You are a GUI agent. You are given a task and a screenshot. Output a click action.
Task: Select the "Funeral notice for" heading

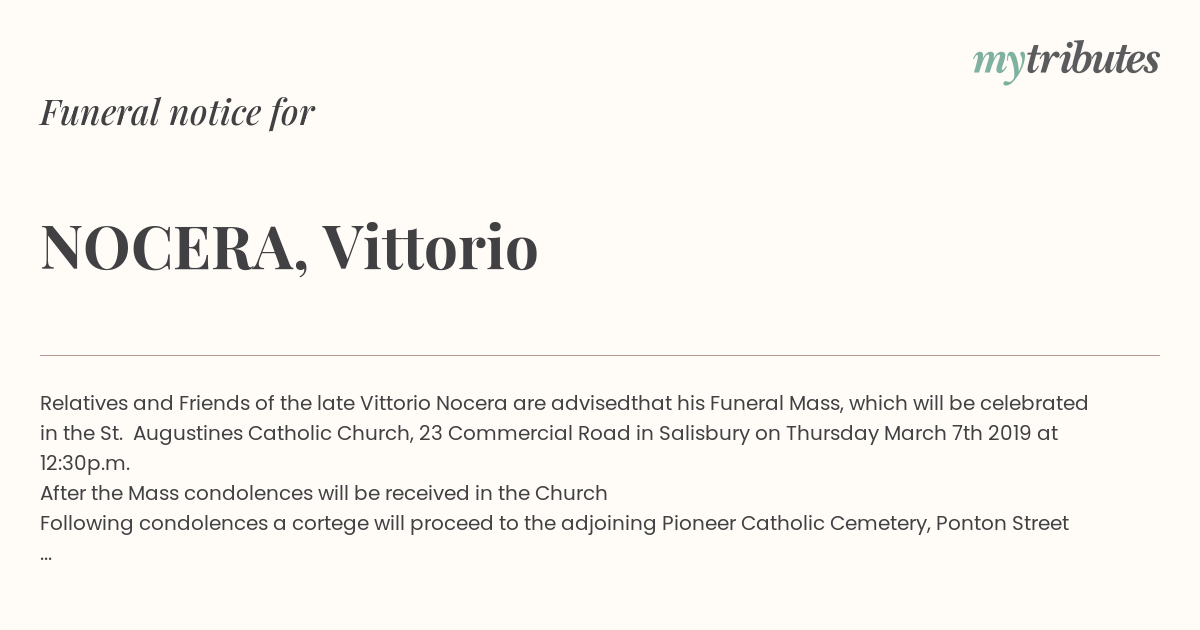tap(177, 113)
